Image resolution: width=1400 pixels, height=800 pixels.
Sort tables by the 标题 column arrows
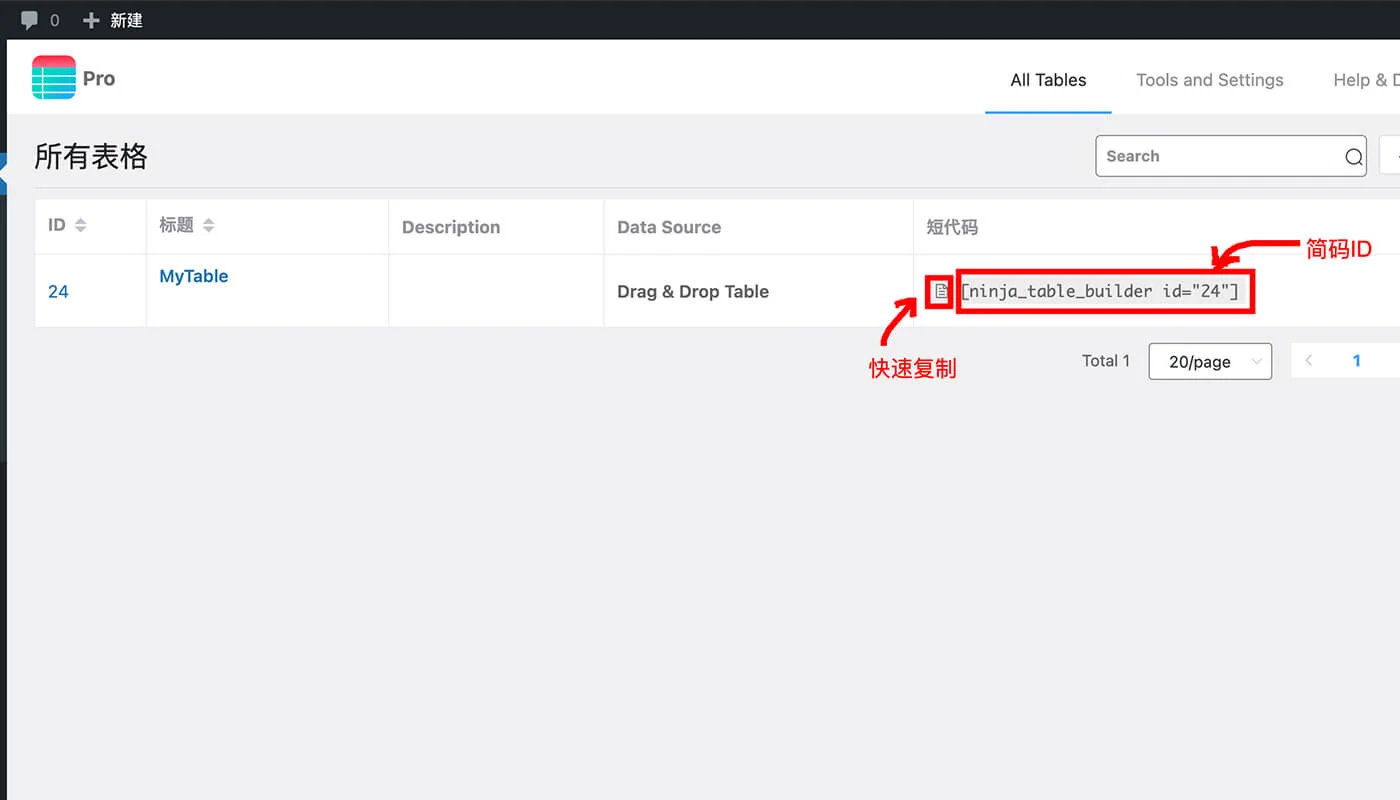coord(208,226)
